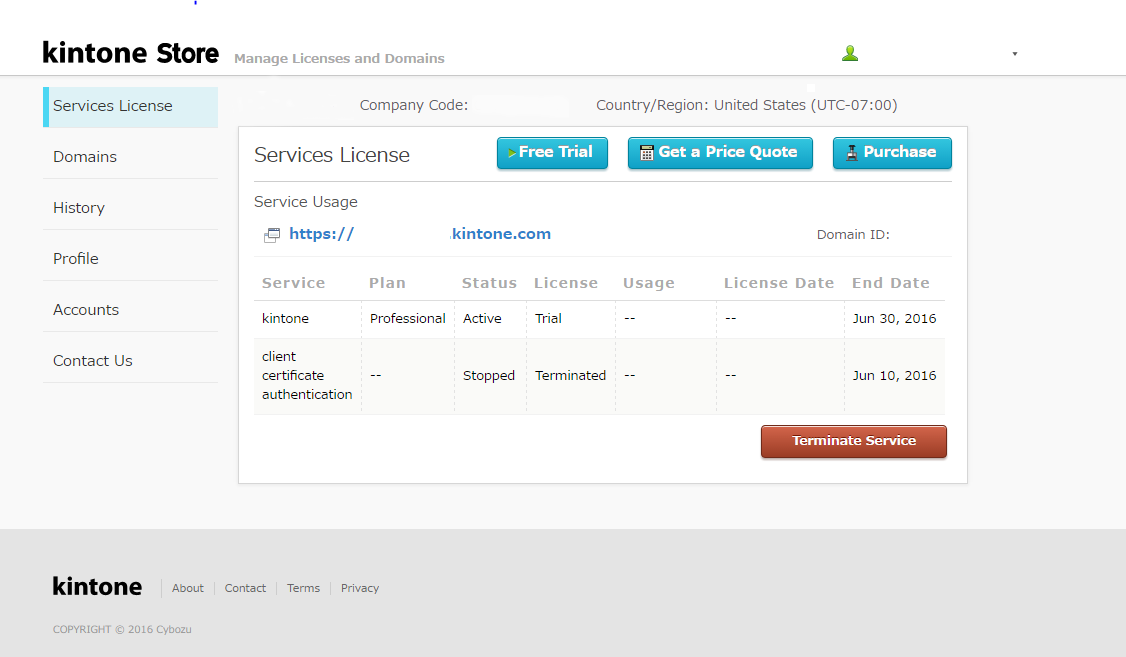
Task: Click the Jun 30, 2016 end date
Action: coord(894,318)
